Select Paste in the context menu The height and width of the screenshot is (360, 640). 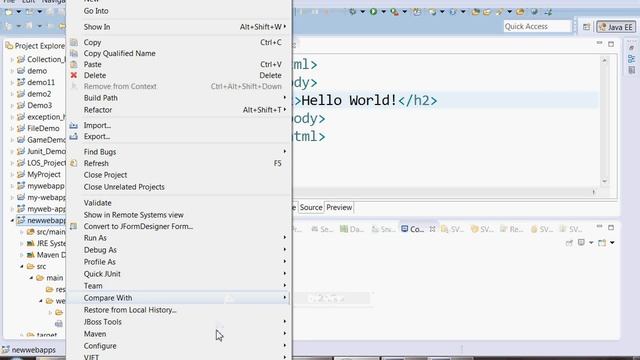(179, 64)
